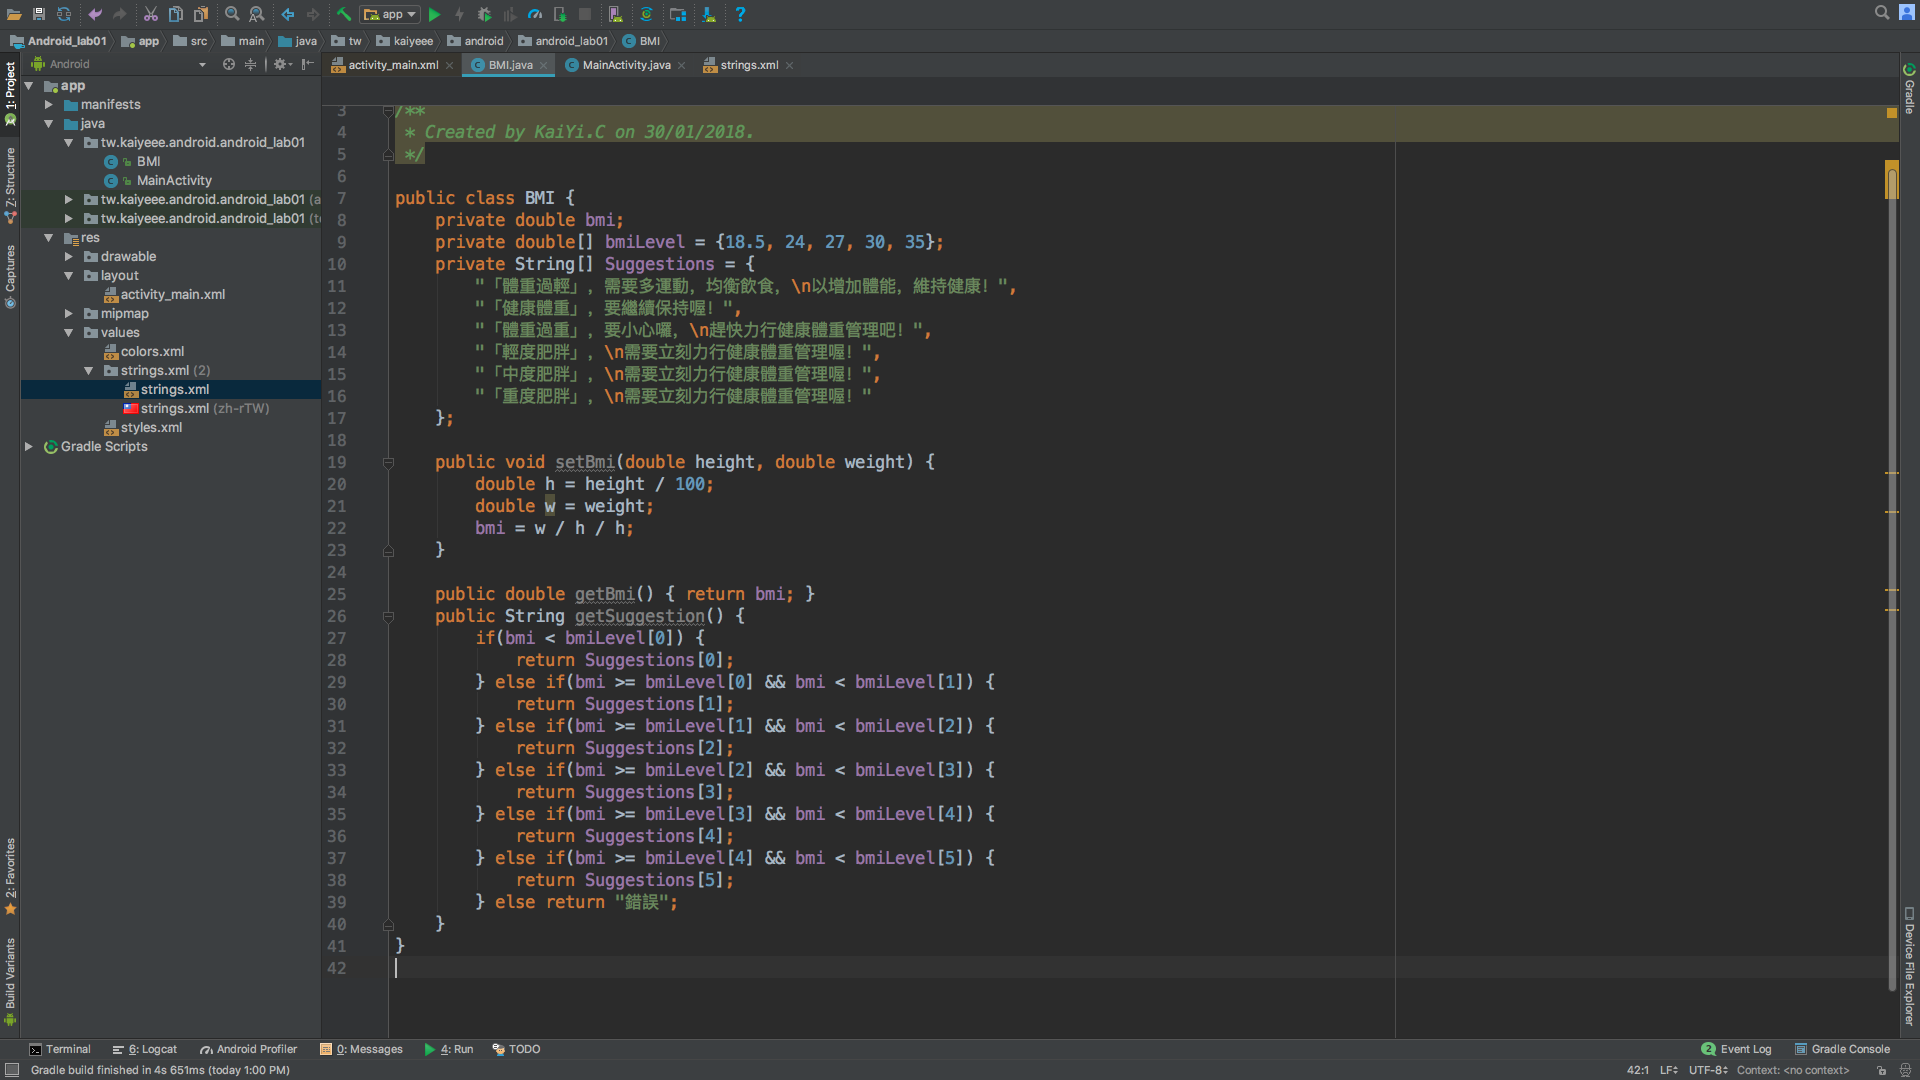1920x1080 pixels.
Task: Select colors.xml in project tree
Action: pos(152,352)
